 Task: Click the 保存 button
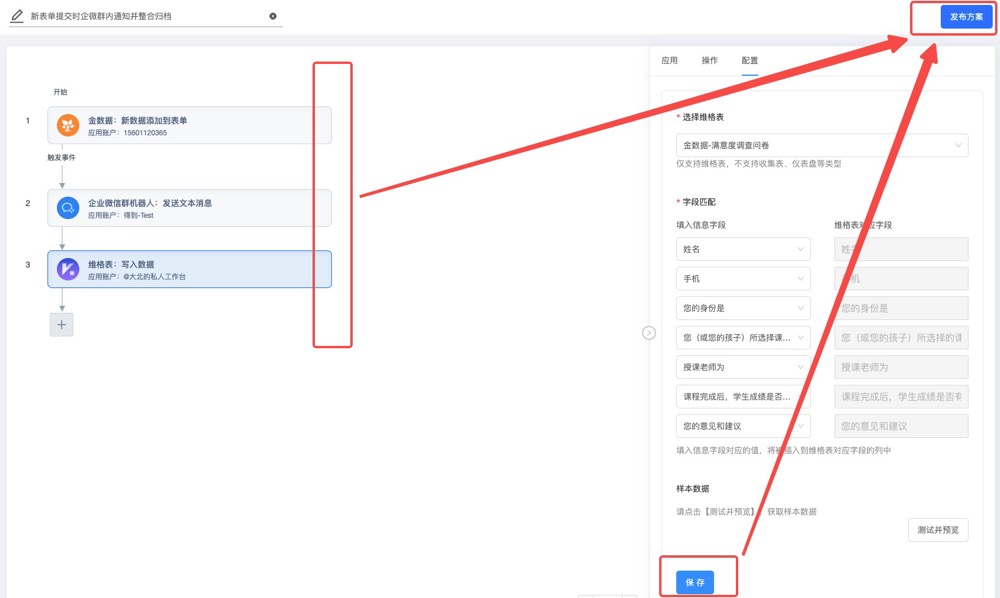695,582
